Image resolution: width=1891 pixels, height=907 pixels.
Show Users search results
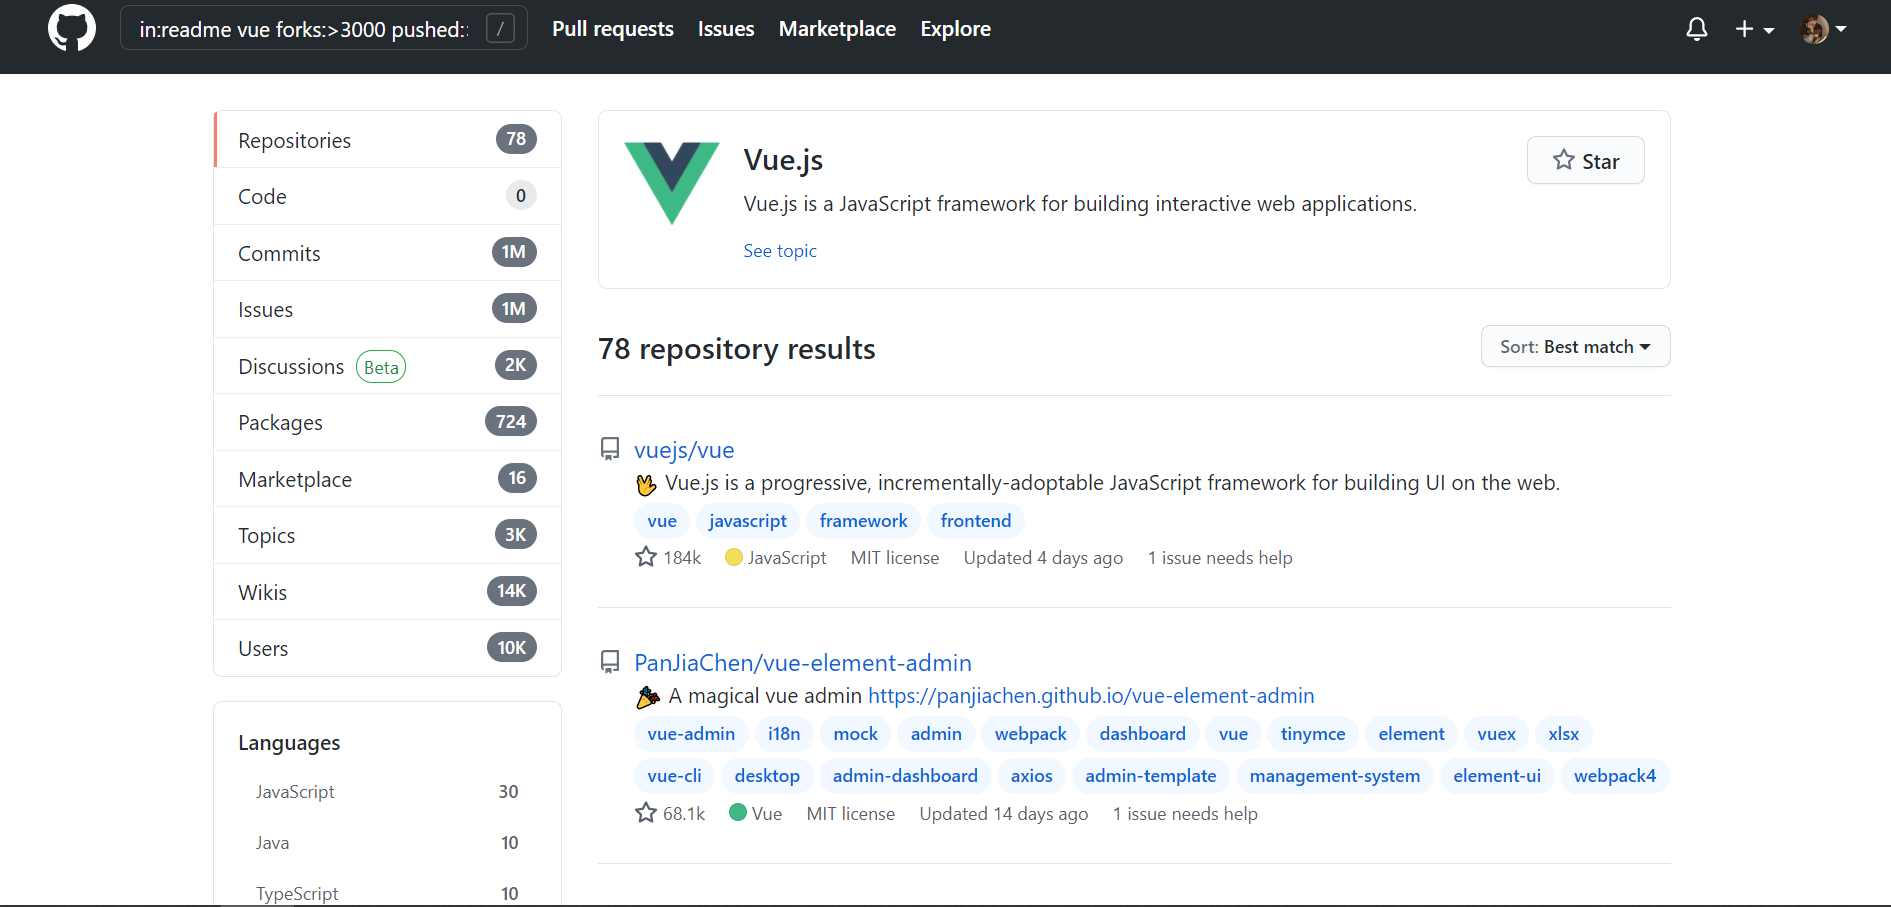(388, 648)
